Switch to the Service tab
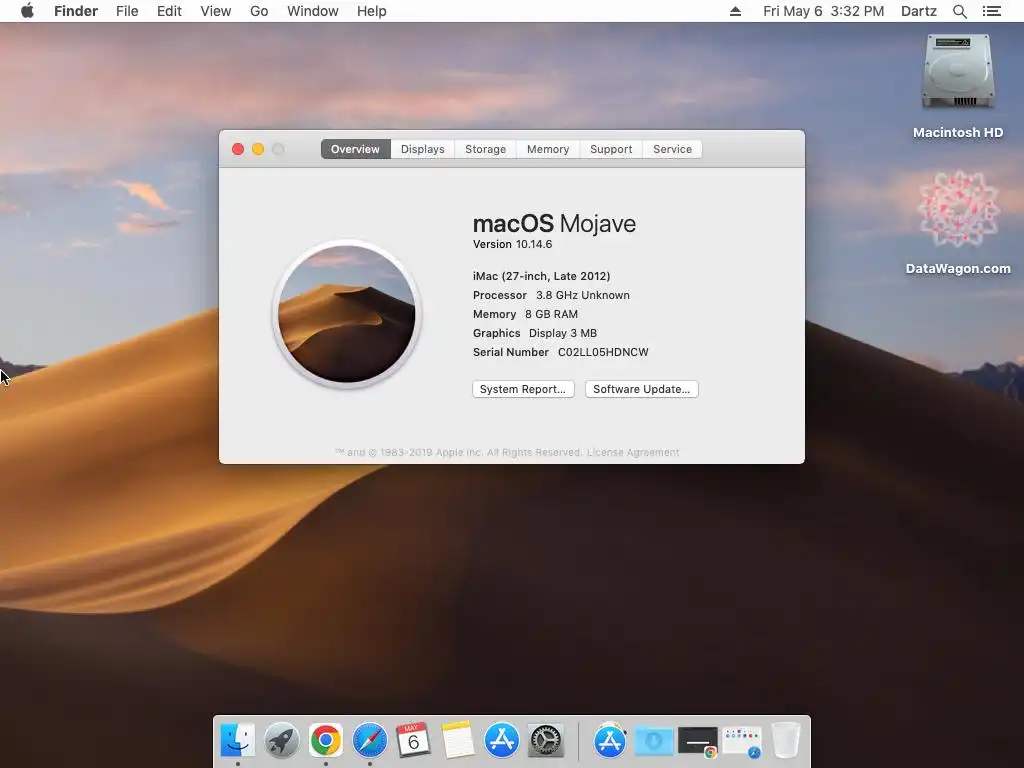1024x768 pixels. click(672, 149)
